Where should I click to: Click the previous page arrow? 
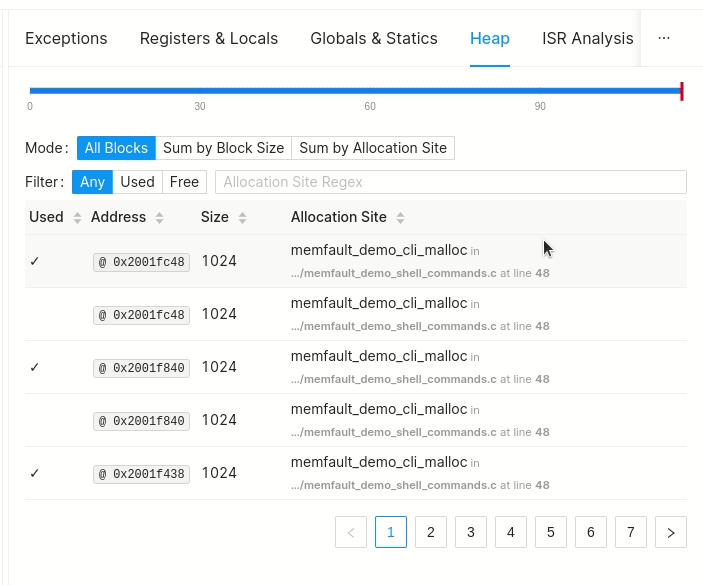click(x=351, y=533)
